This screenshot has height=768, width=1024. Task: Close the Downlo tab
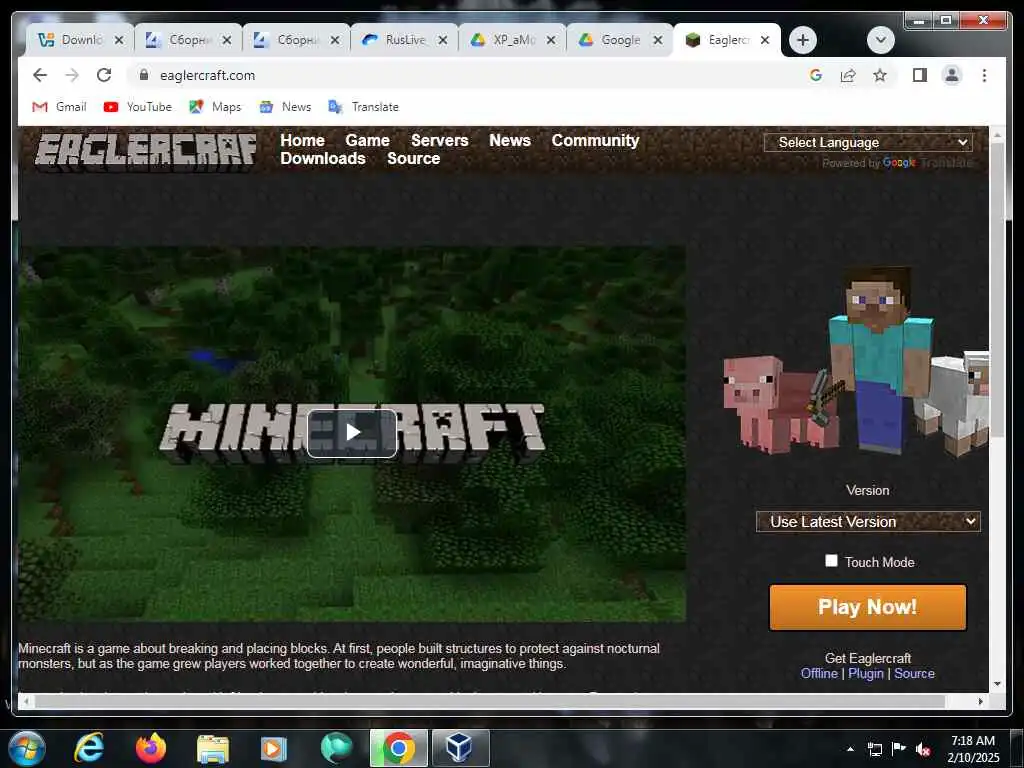pos(119,40)
